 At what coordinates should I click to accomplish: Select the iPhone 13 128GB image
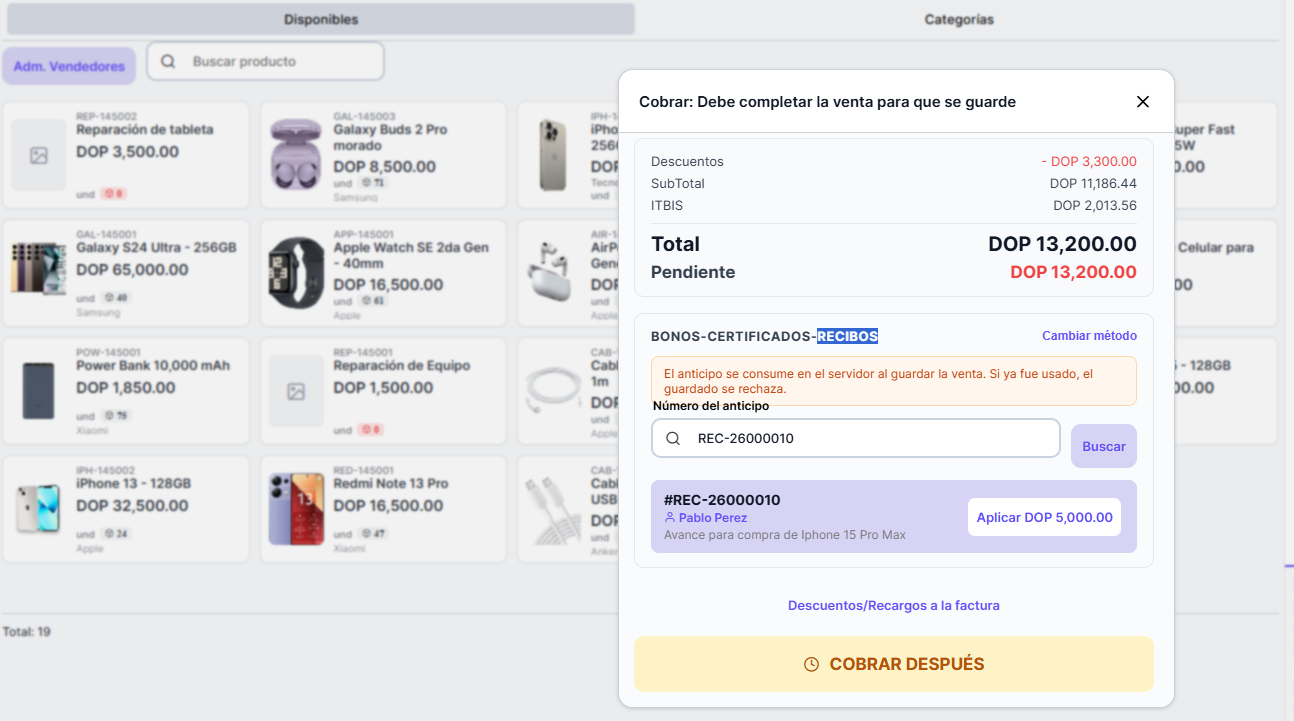pyautogui.click(x=39, y=509)
